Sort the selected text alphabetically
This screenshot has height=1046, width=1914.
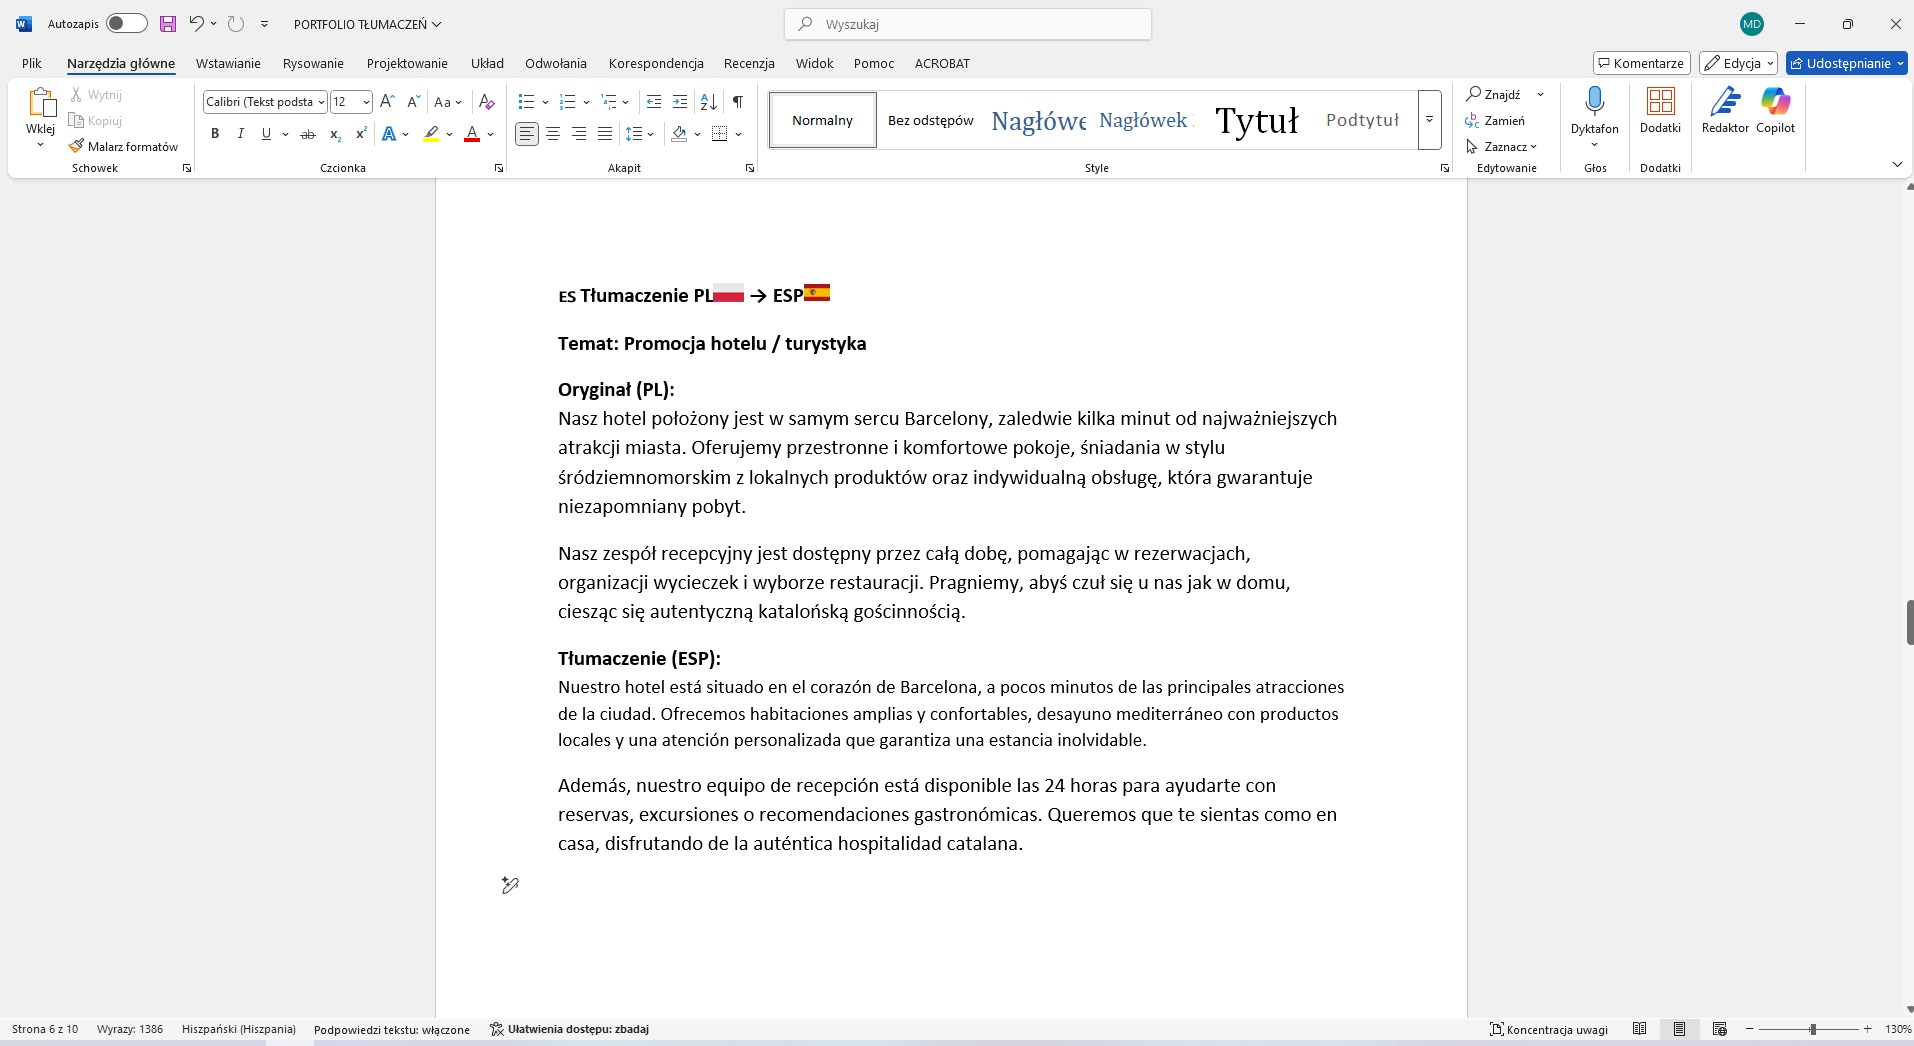[708, 102]
